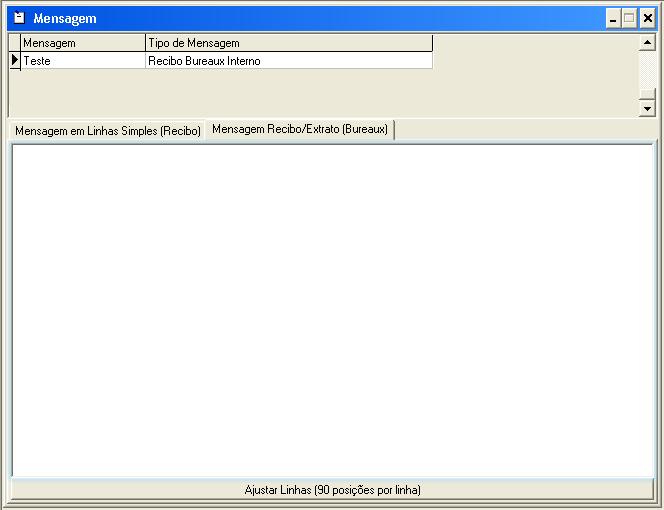Open Mensagem em Linhas Simples (Recibo) tab

pos(108,131)
